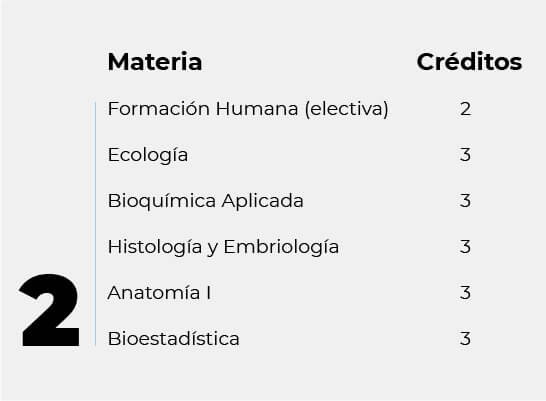Click the credits value for Bioestadística
The height and width of the screenshot is (401, 546).
coord(466,339)
